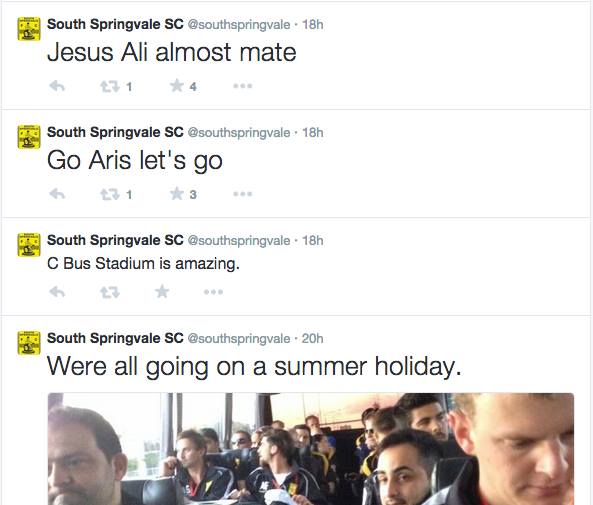
Task: Click South Springvale SC avatar on summer holiday tweet
Action: [29, 343]
